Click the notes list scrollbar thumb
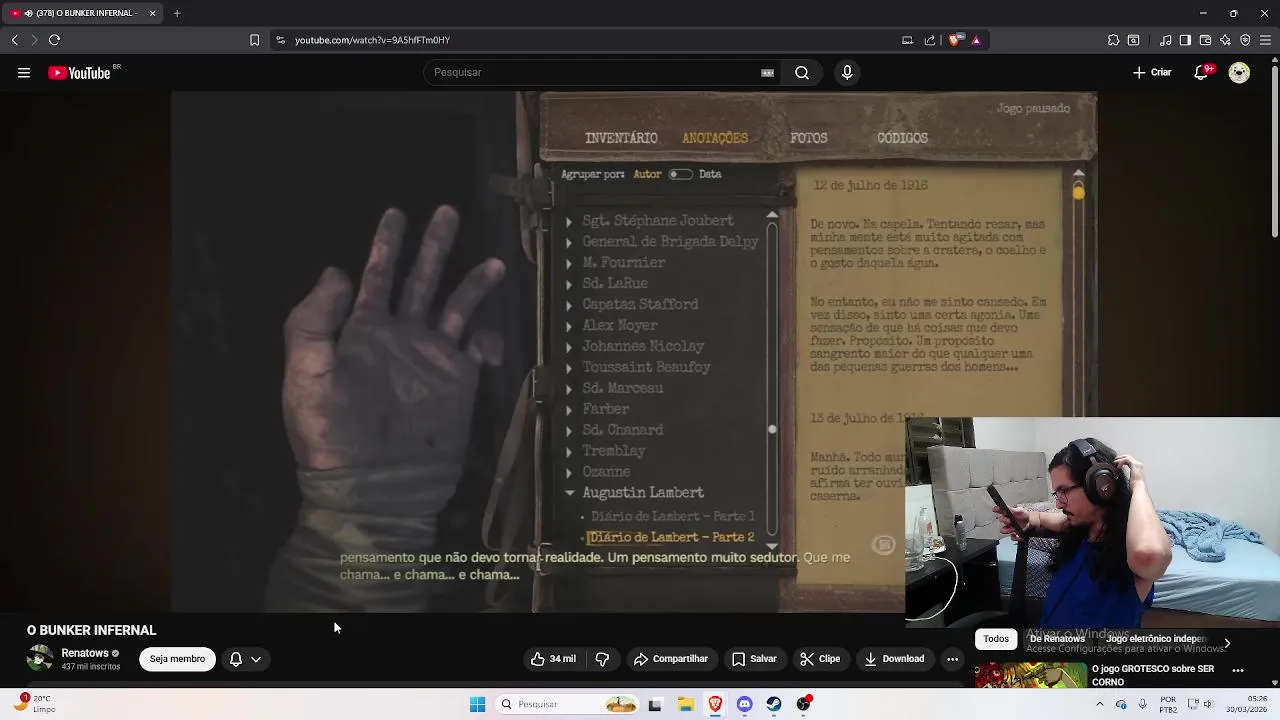Viewport: 1280px width, 720px height. point(772,429)
